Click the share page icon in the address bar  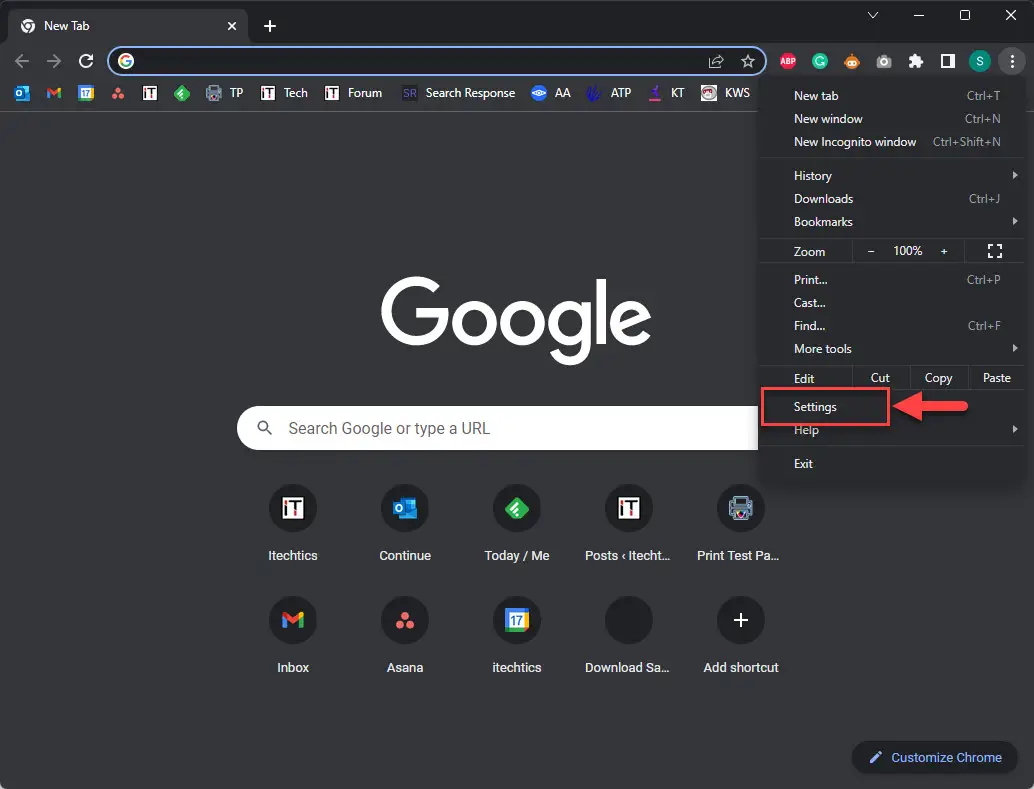tap(716, 61)
